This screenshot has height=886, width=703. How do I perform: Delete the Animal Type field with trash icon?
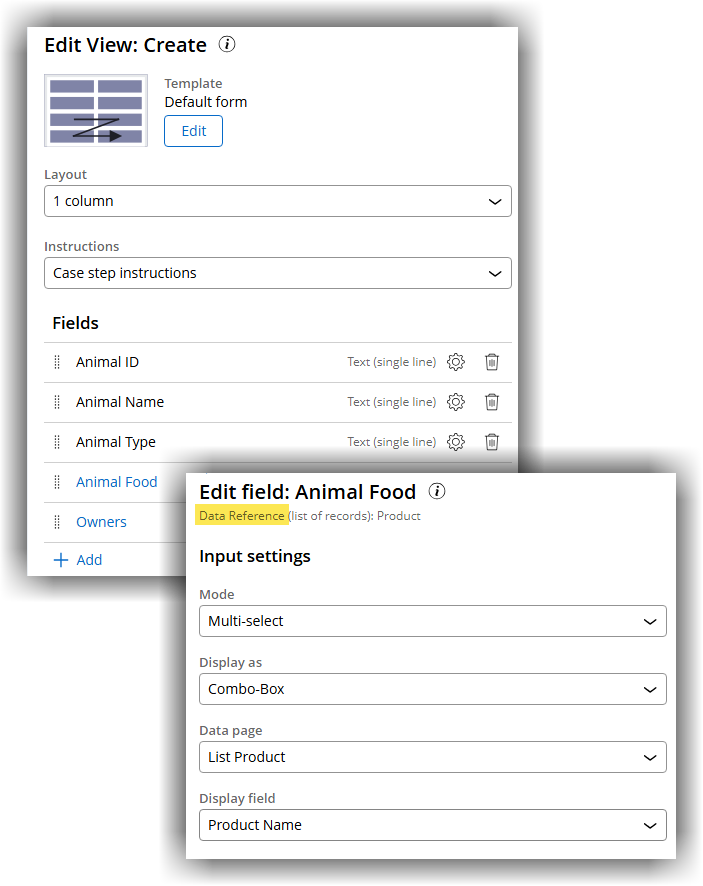[492, 442]
